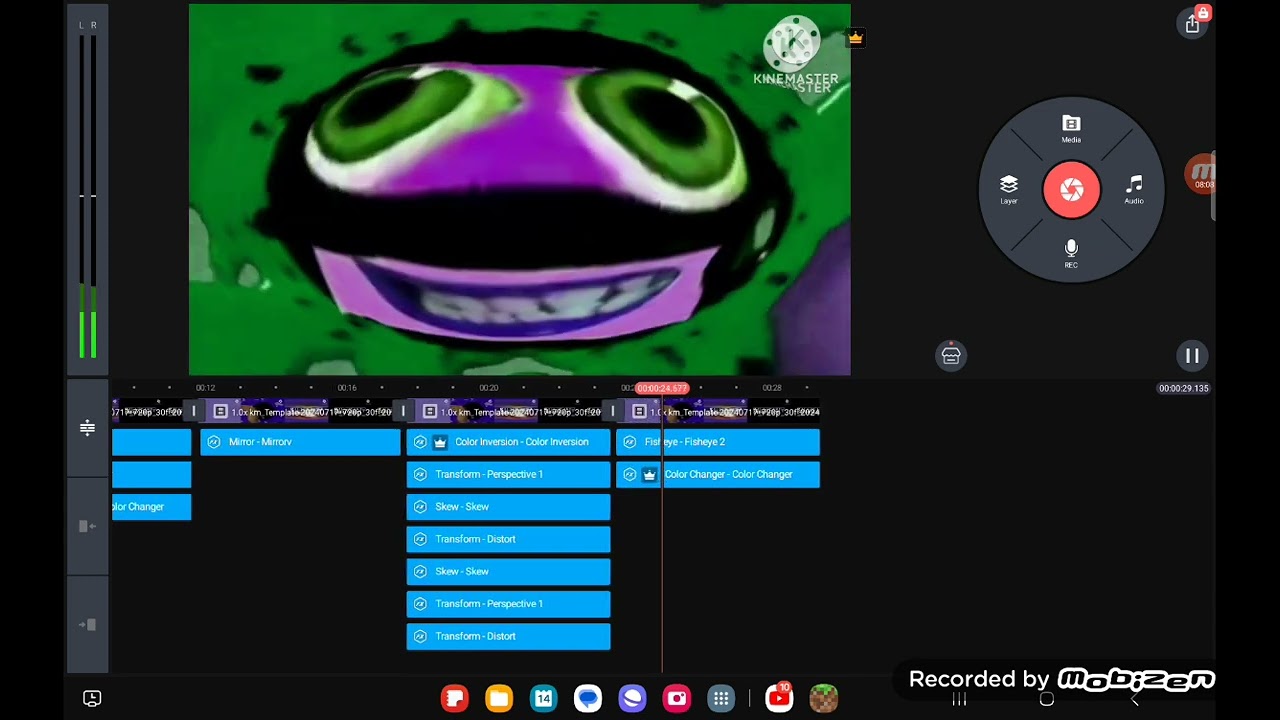Click the crown icon on Color Changer layer
This screenshot has width=1280, height=720.
tap(649, 474)
